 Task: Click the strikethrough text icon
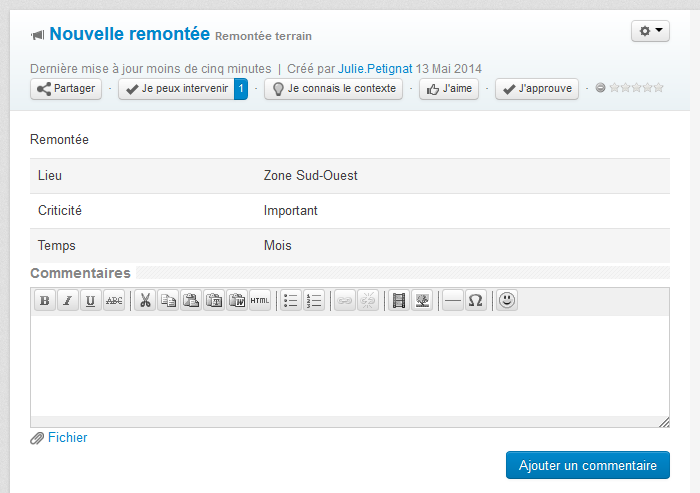[x=114, y=300]
